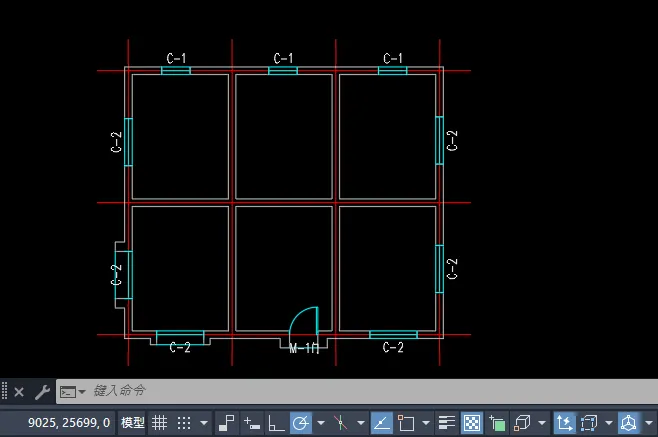
Task: Toggle lineweight display icon
Action: point(446,423)
